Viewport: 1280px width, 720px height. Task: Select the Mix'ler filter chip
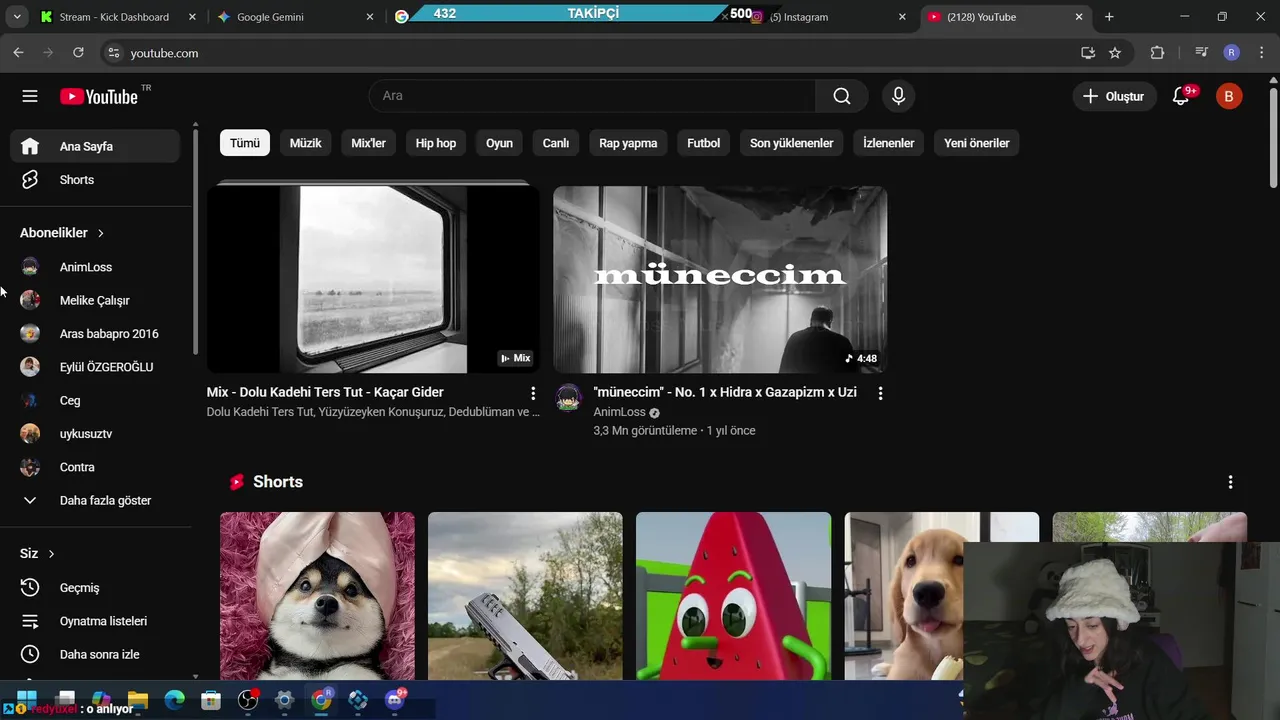click(368, 143)
